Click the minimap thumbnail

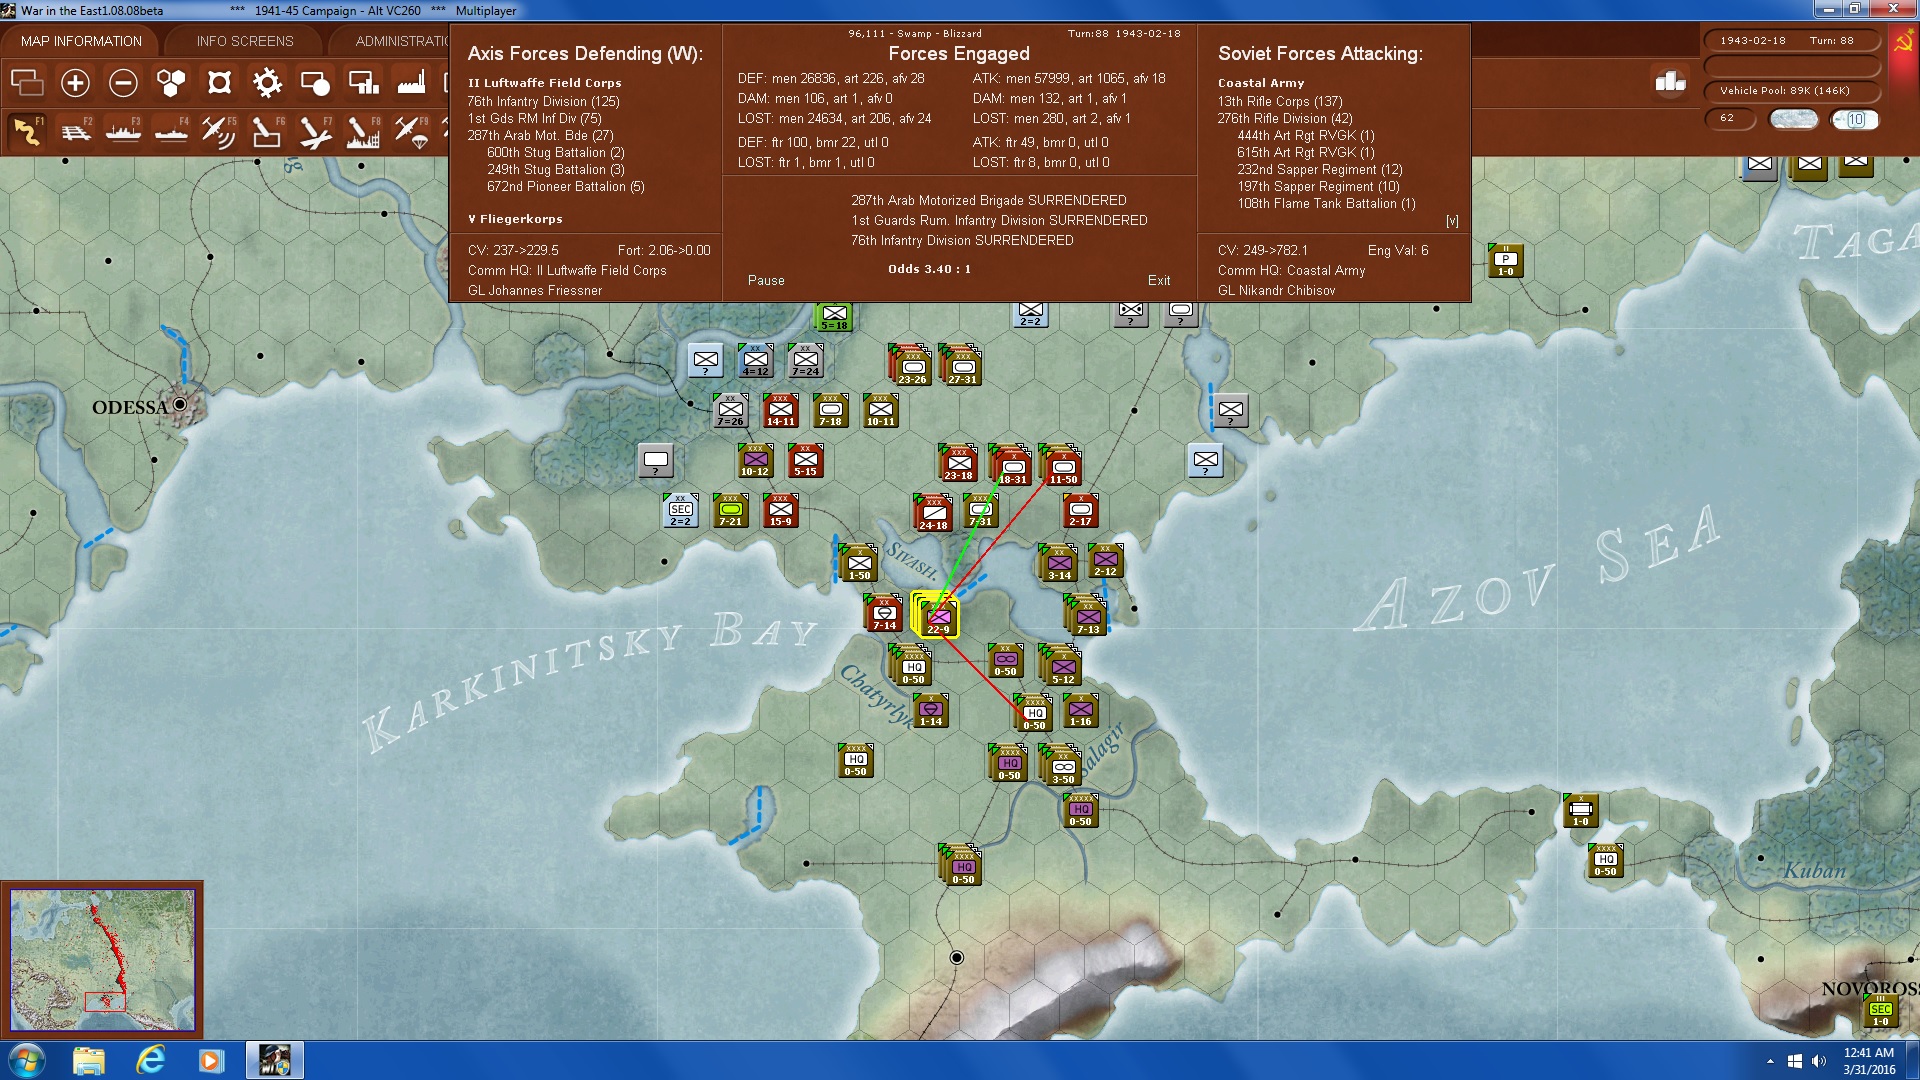(102, 960)
